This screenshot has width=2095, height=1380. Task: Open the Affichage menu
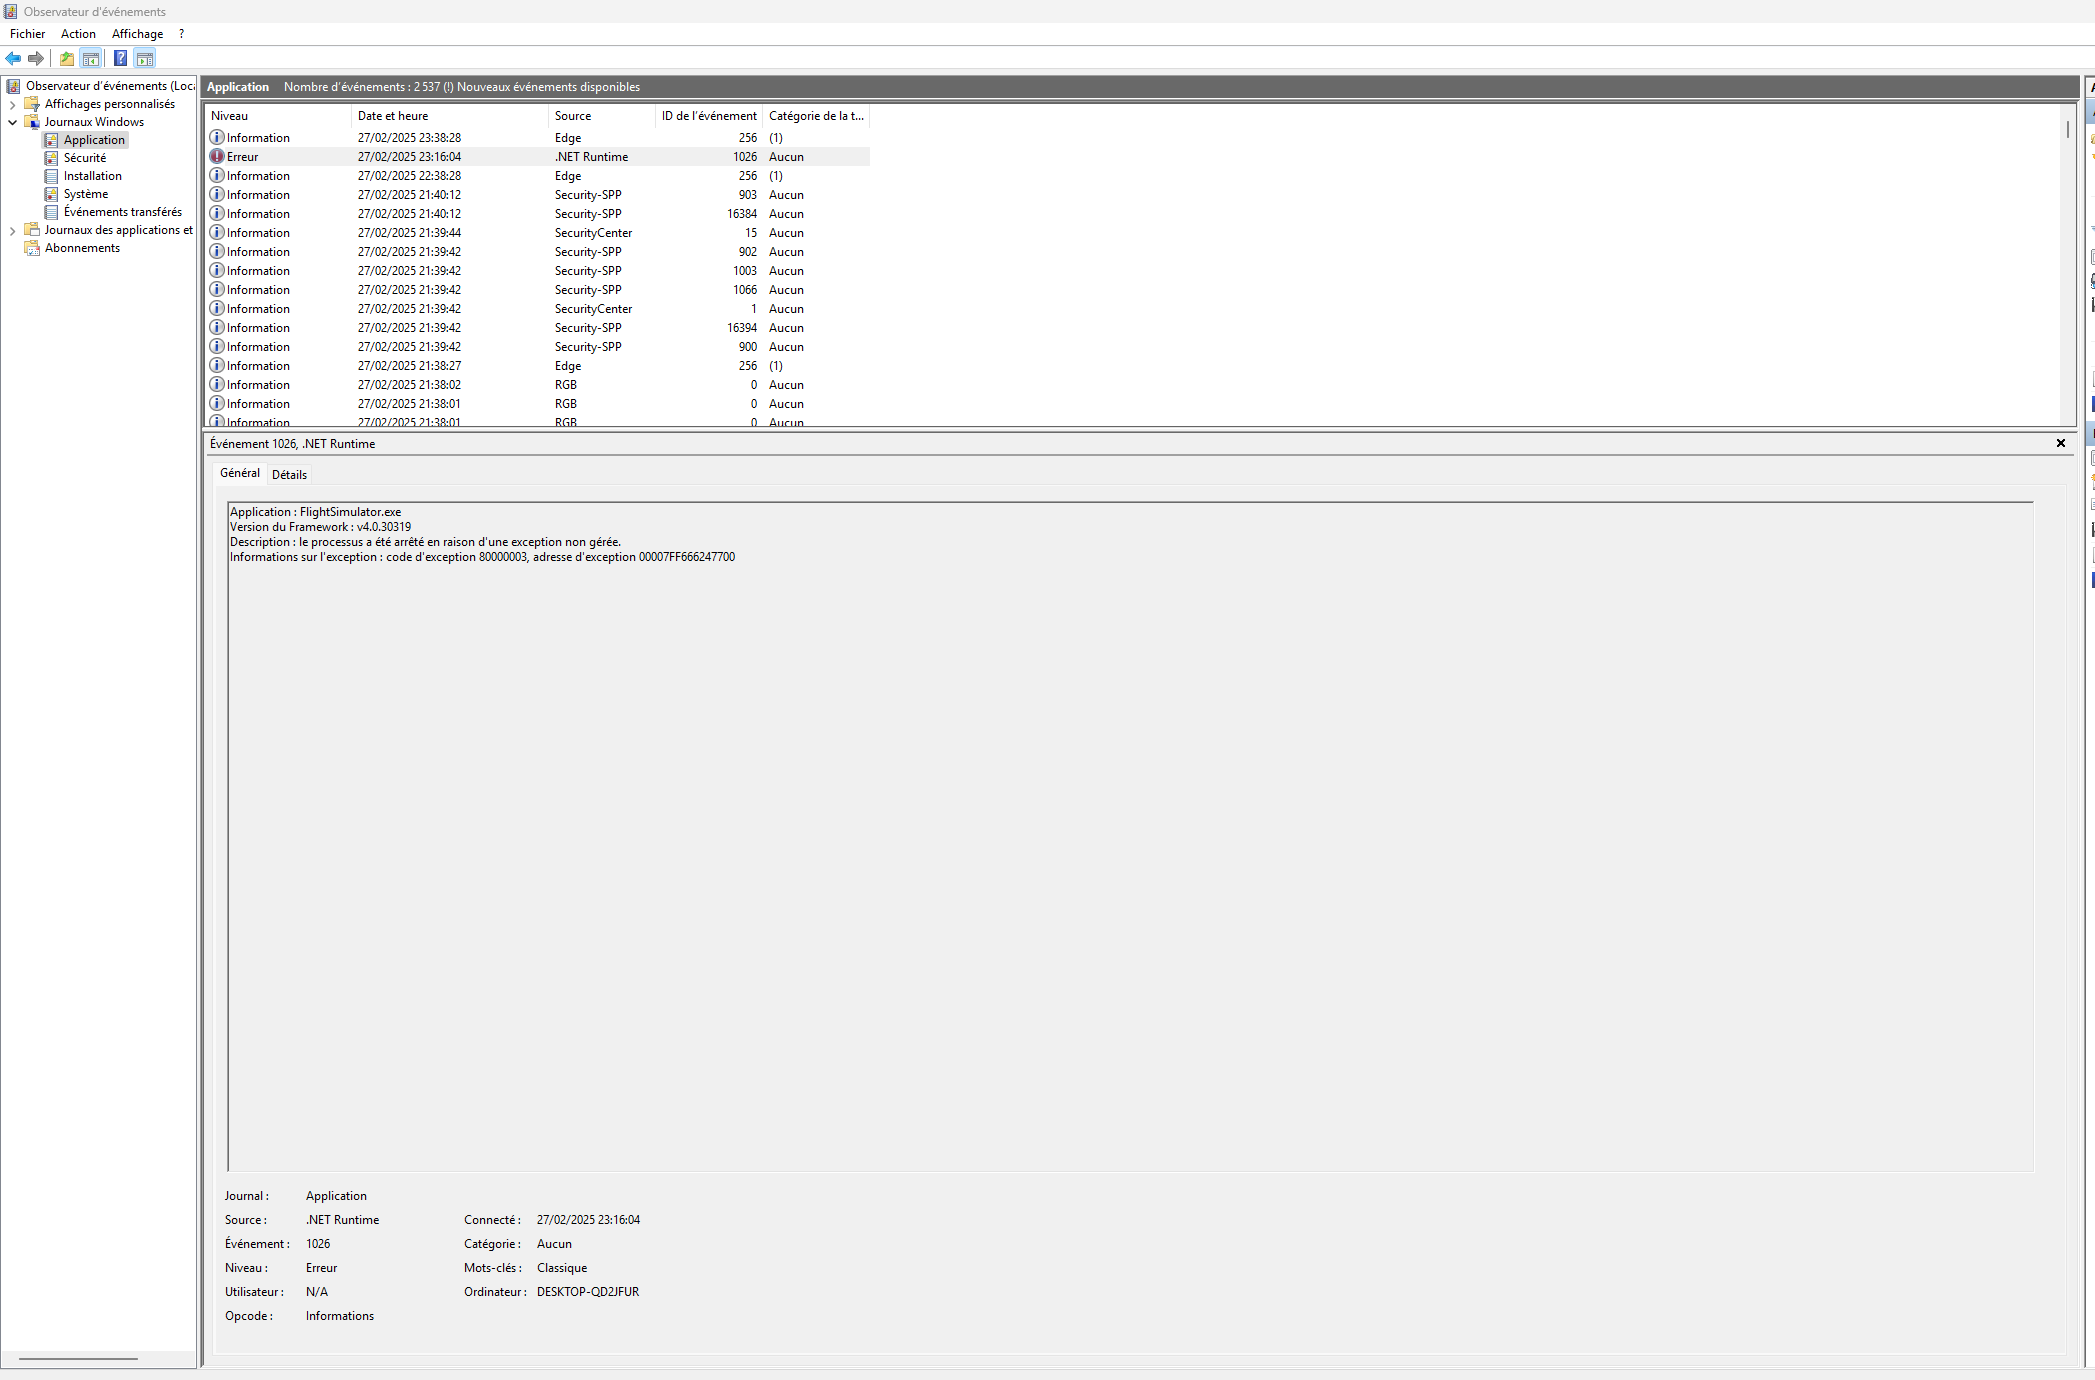pos(137,34)
